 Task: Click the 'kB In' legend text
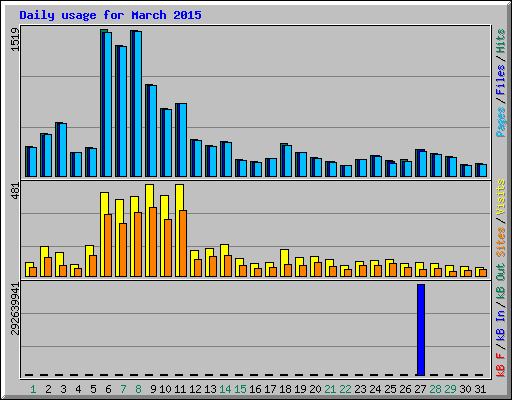pos(501,326)
